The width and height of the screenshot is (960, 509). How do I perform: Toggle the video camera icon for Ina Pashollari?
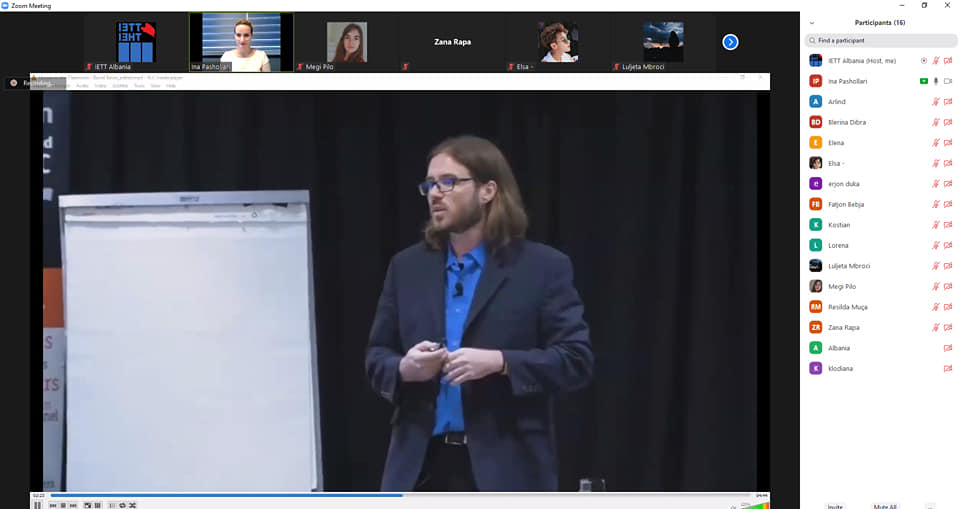tap(947, 81)
